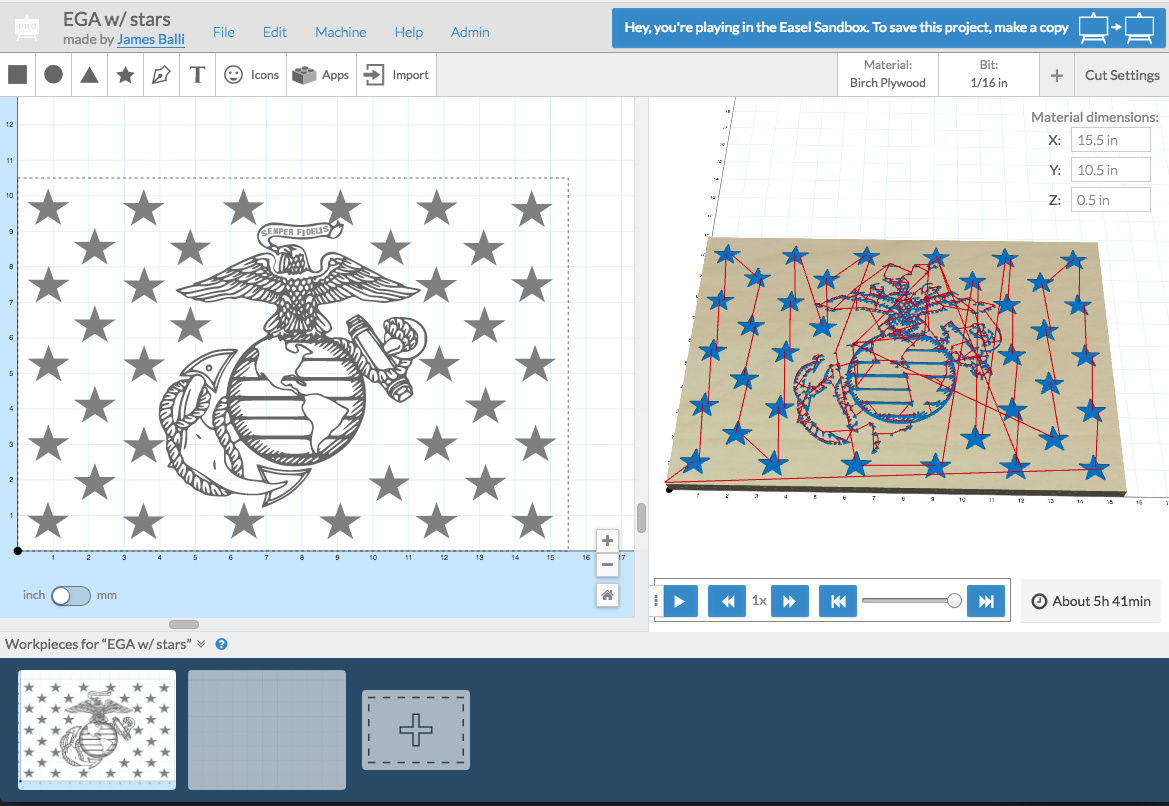The height and width of the screenshot is (806, 1169).
Task: Toggle units between inch and mm
Action: tap(71, 596)
